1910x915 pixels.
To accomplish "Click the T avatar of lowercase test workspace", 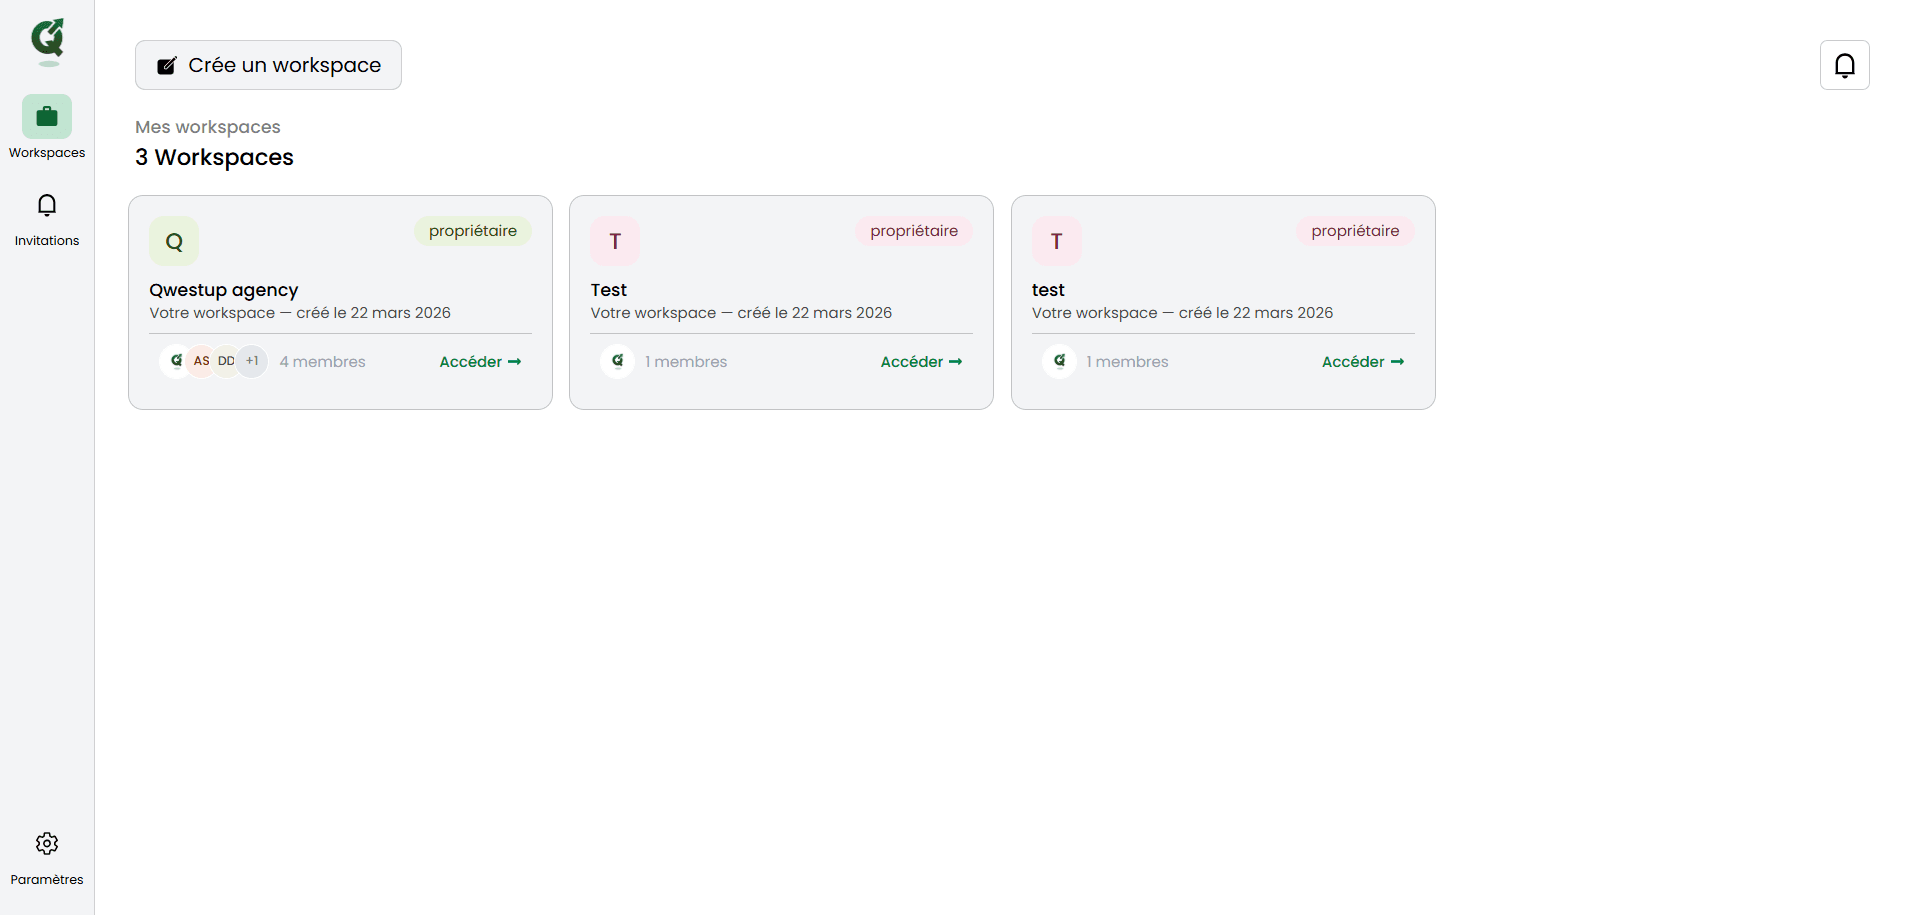I will [x=1056, y=241].
